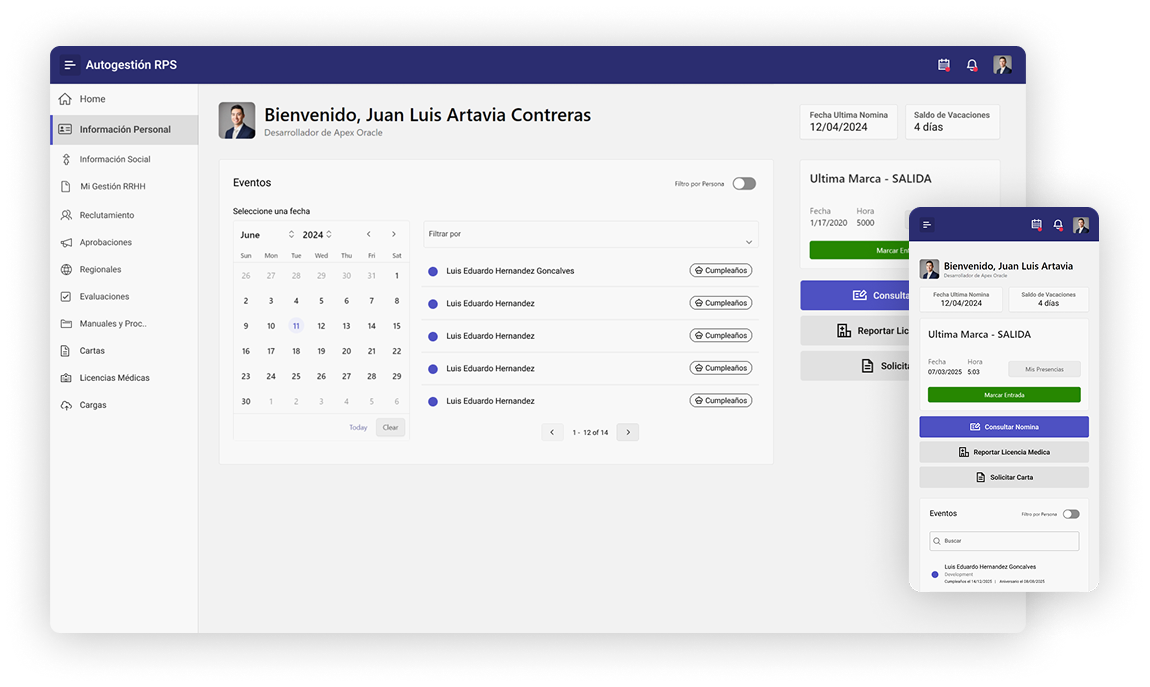The width and height of the screenshot is (1150, 687).
Task: Open the hamburger menu in desktop header
Action: point(69,65)
